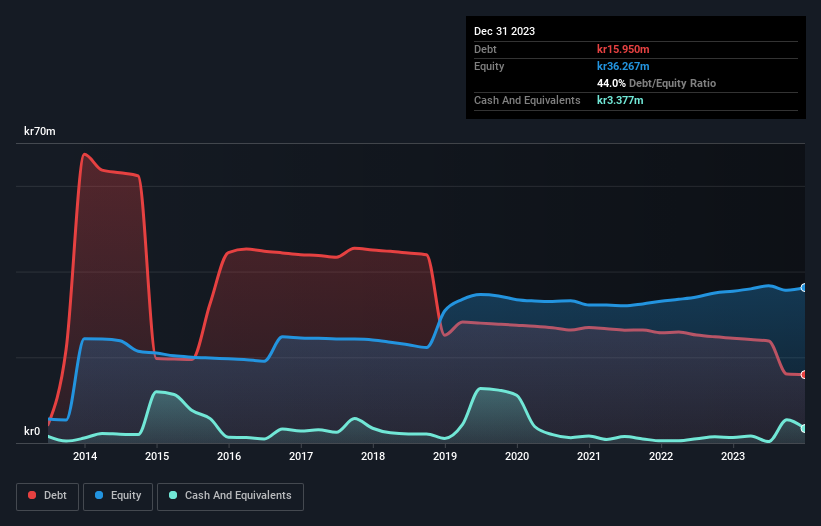The image size is (821, 526).
Task: Click the 44.0% Debt/Equity Ratio text
Action: tap(656, 83)
